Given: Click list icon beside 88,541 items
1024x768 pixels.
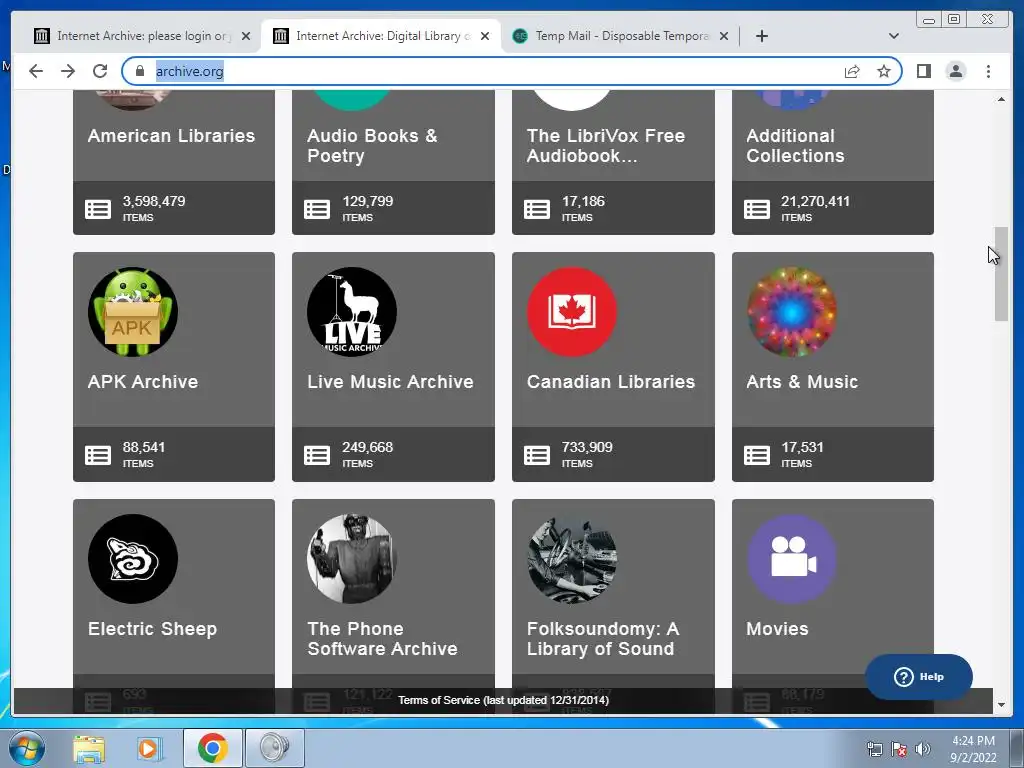Looking at the screenshot, I should click(98, 455).
